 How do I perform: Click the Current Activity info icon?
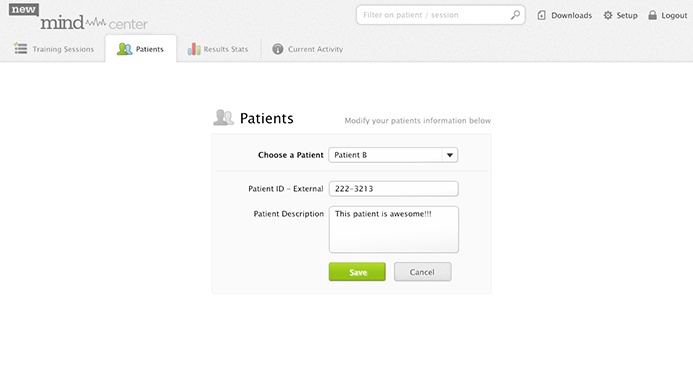coord(278,49)
